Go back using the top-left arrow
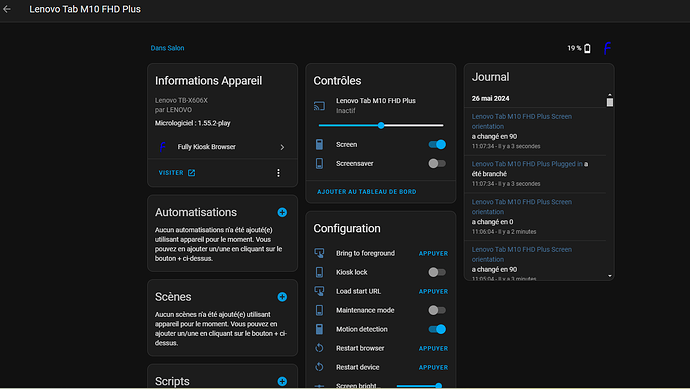690x389 pixels. tap(7, 9)
